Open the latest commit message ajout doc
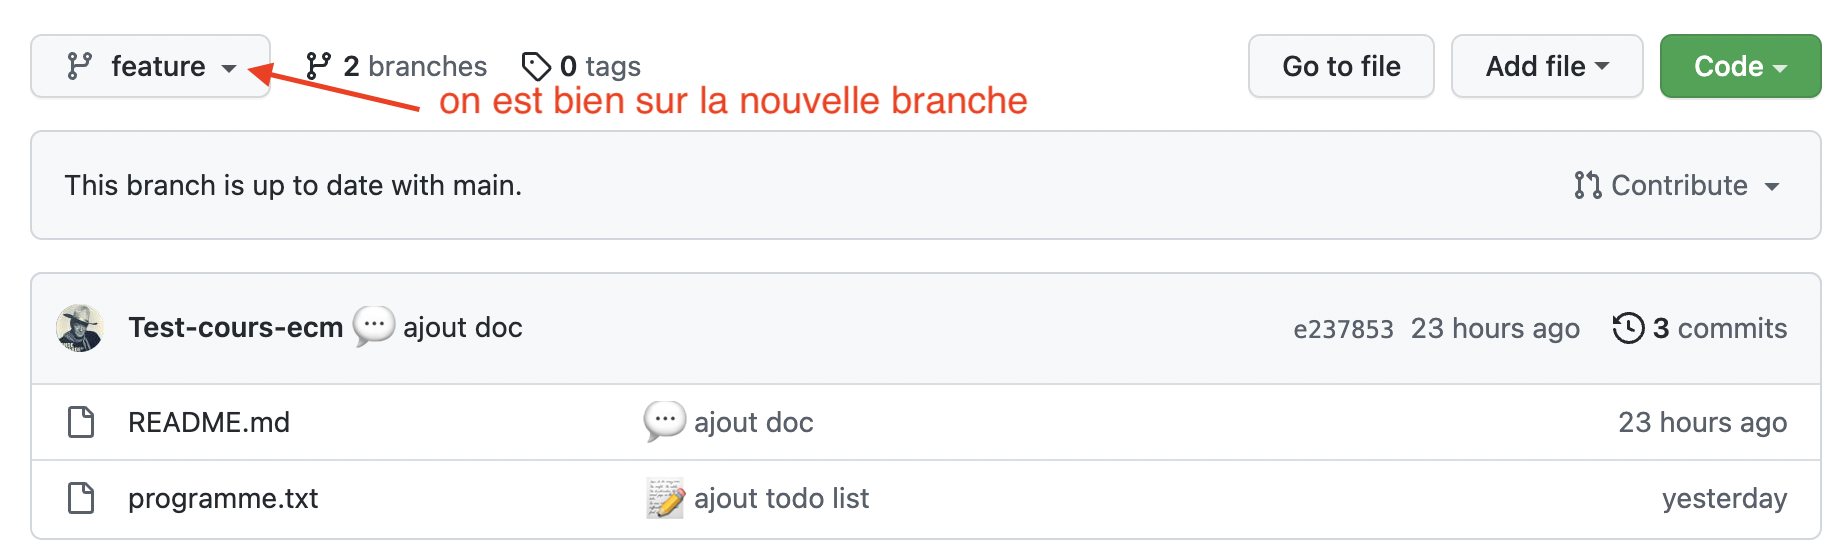The width and height of the screenshot is (1844, 560). pyautogui.click(x=462, y=328)
